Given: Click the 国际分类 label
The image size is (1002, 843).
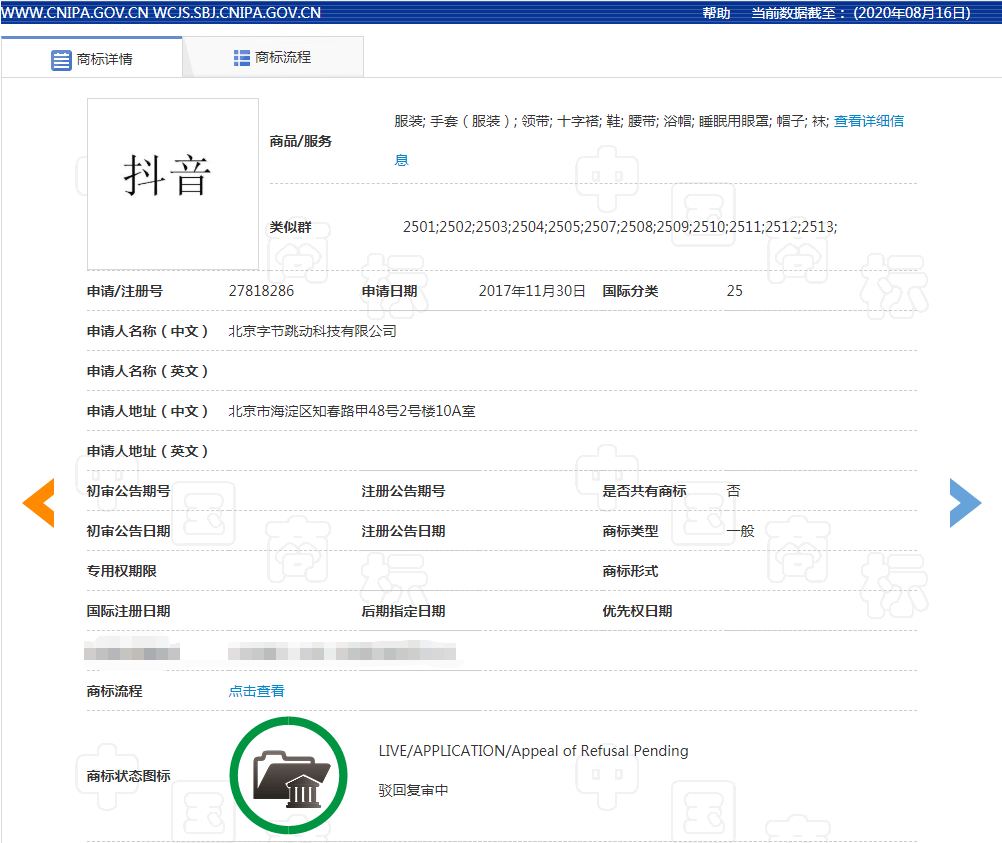Looking at the screenshot, I should (630, 291).
